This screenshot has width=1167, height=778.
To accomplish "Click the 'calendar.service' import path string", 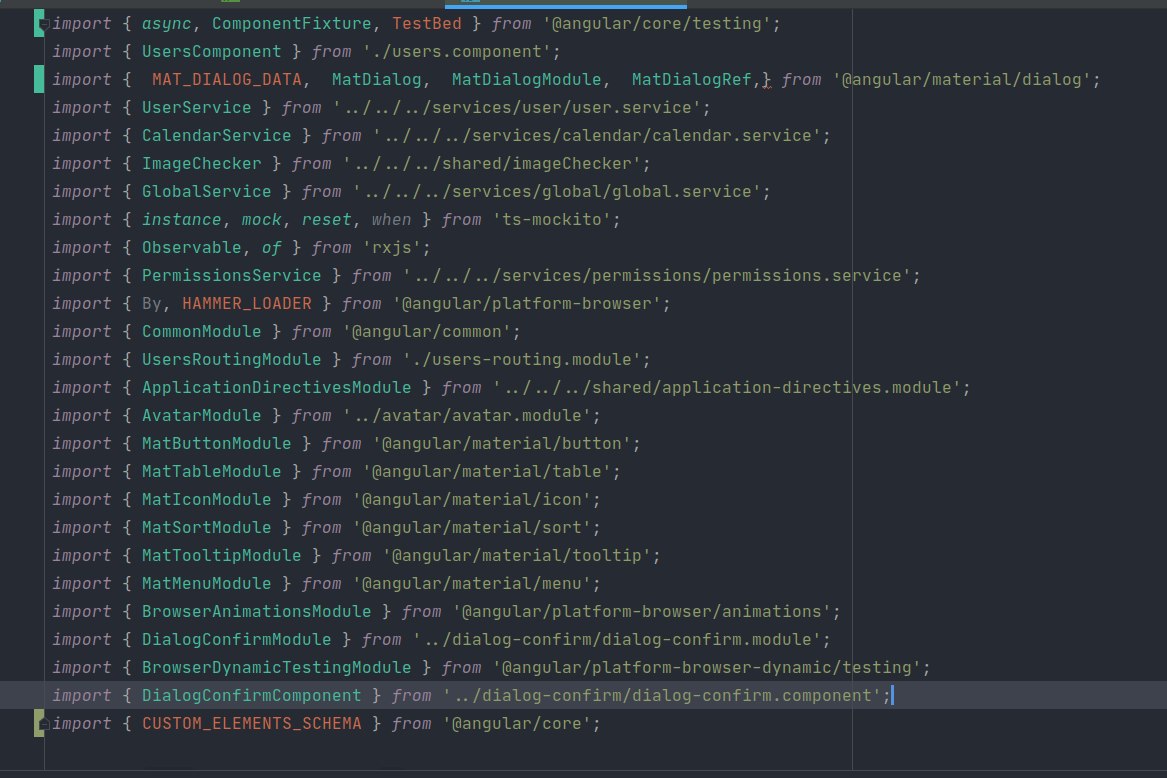I will [597, 135].
